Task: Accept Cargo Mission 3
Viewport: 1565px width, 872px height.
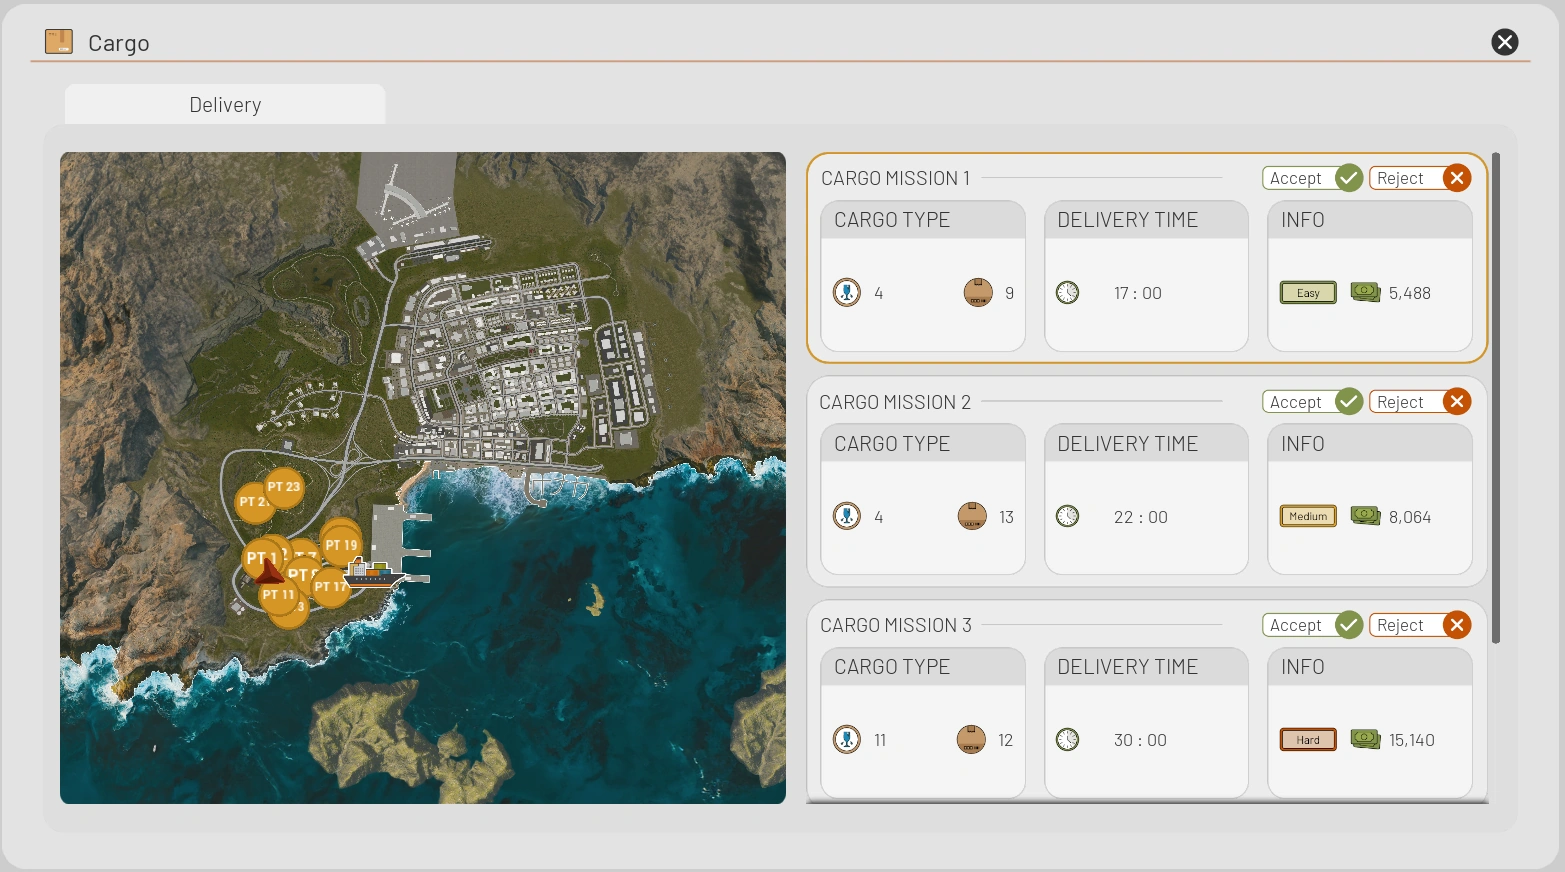Action: [1313, 625]
